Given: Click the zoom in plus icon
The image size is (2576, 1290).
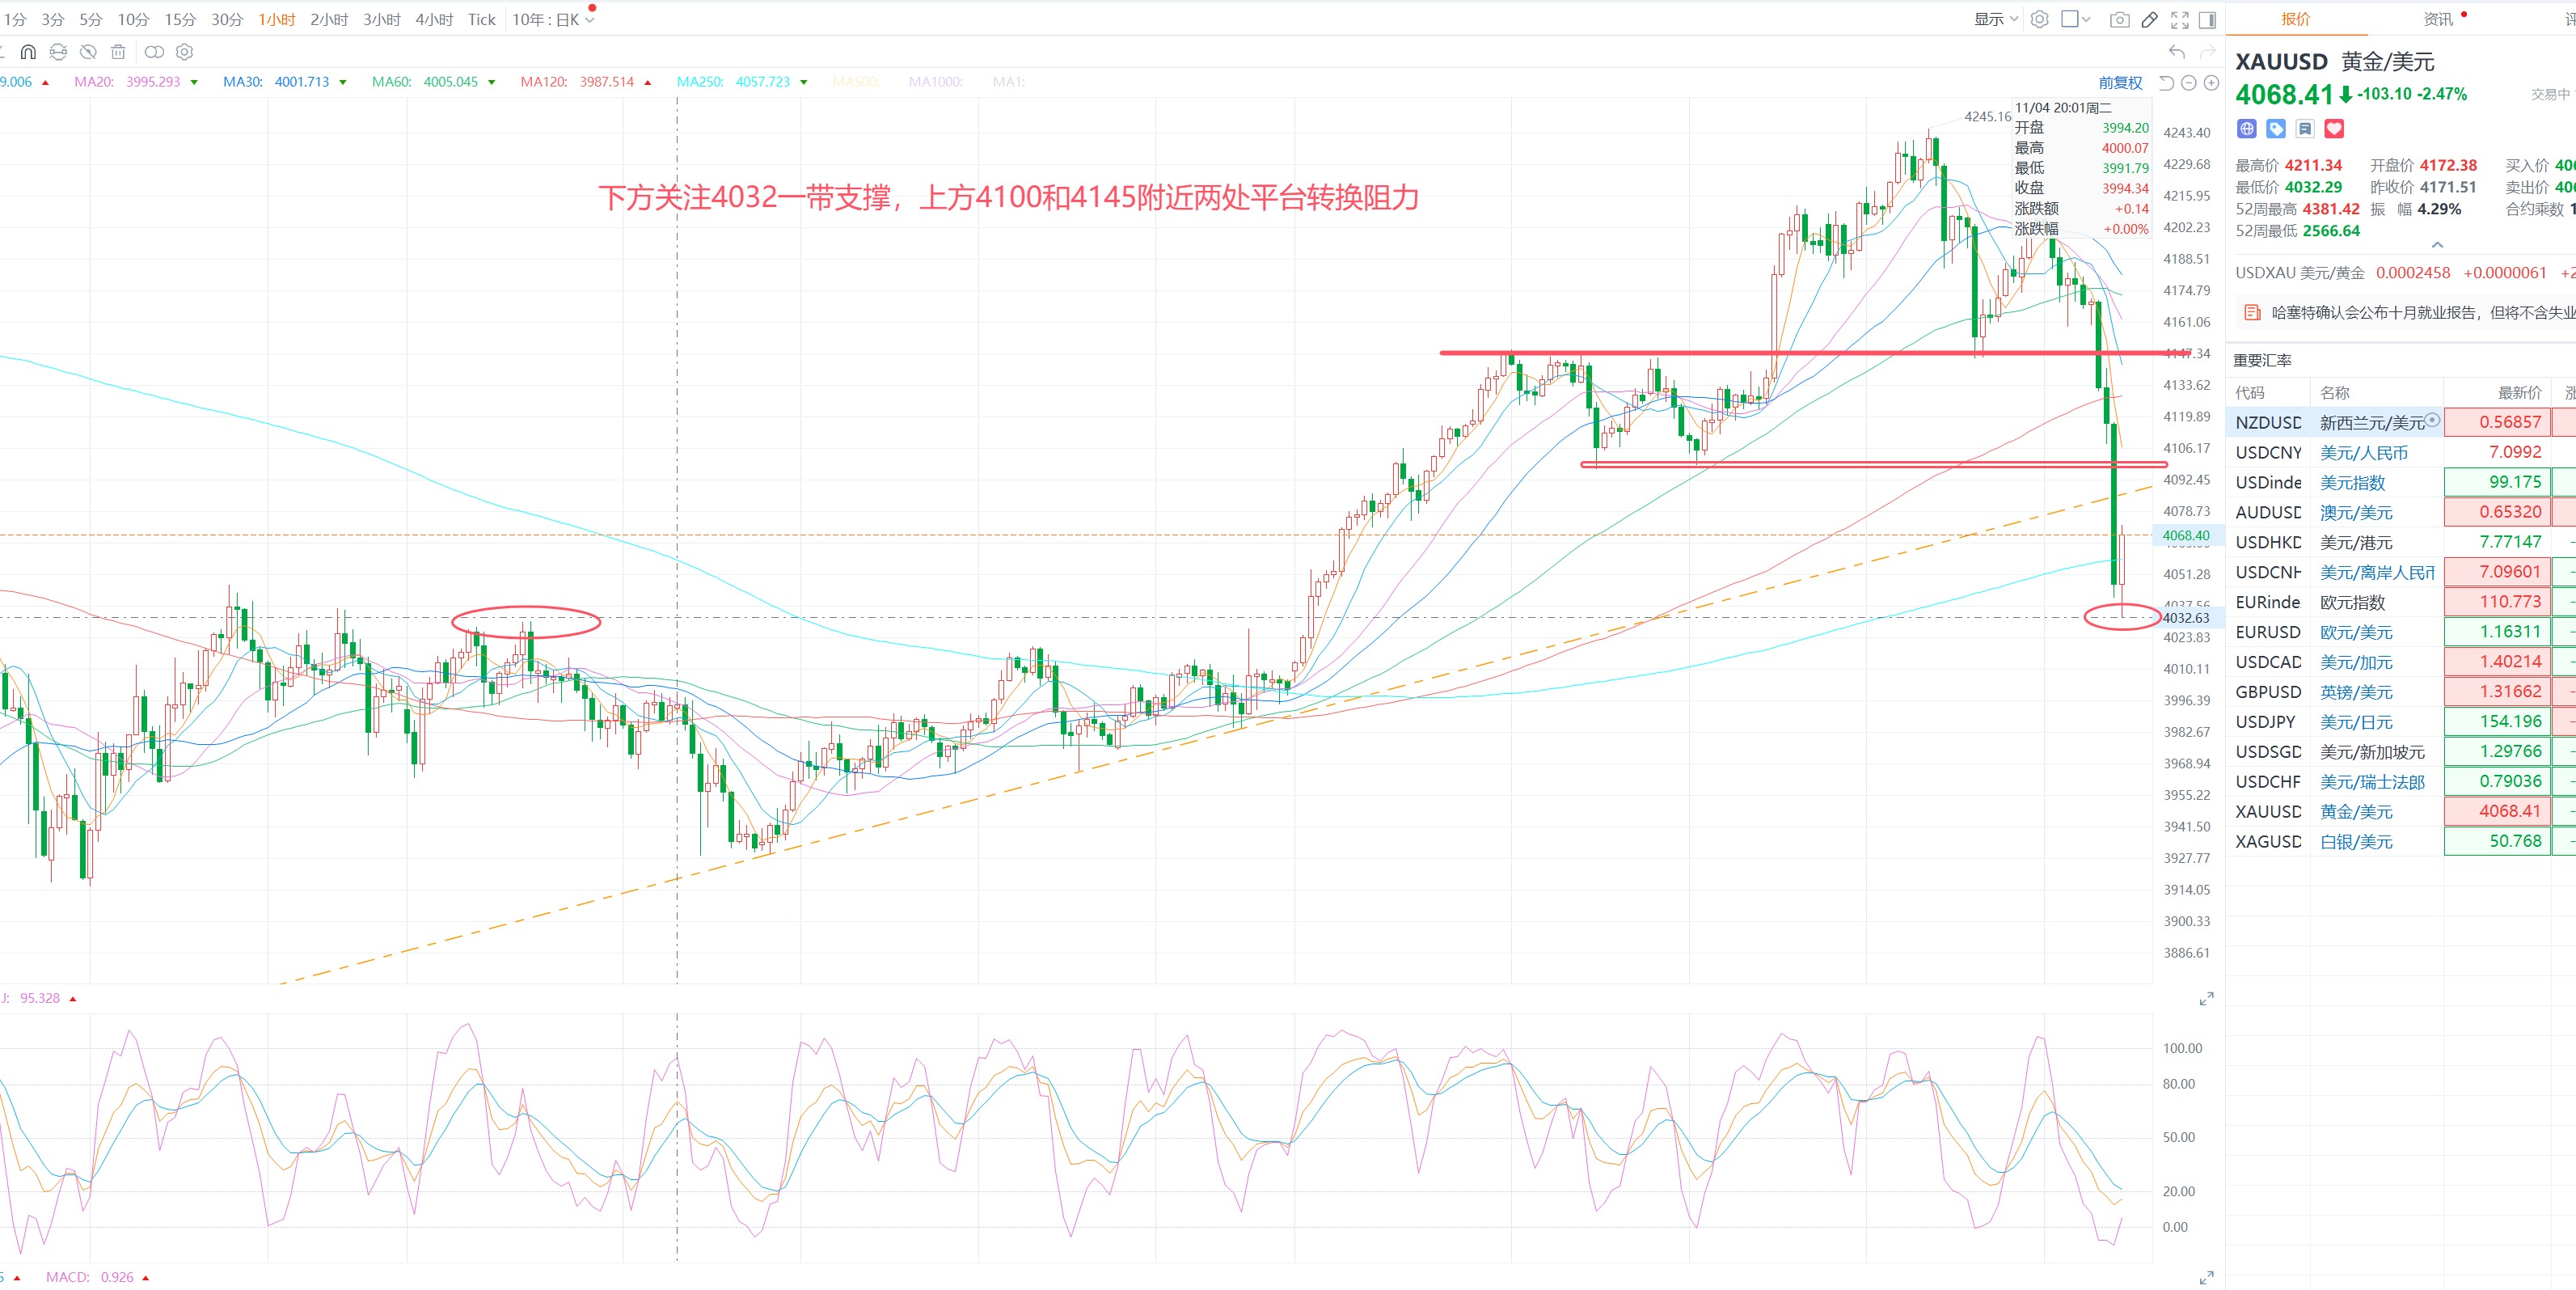Looking at the screenshot, I should (2212, 83).
